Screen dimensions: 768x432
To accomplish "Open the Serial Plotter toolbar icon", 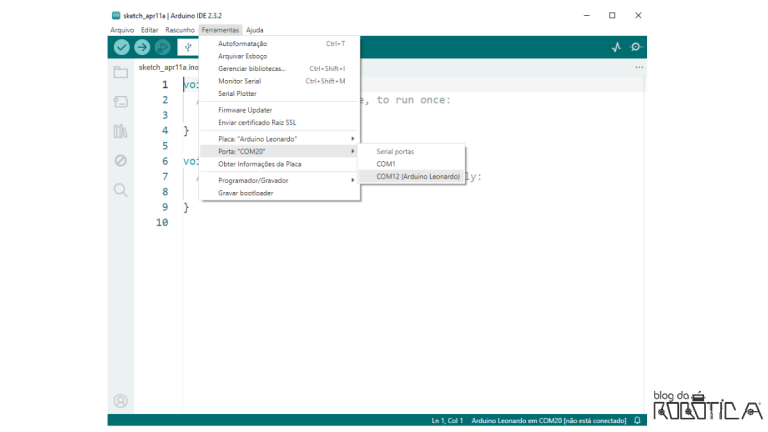I will click(x=616, y=47).
